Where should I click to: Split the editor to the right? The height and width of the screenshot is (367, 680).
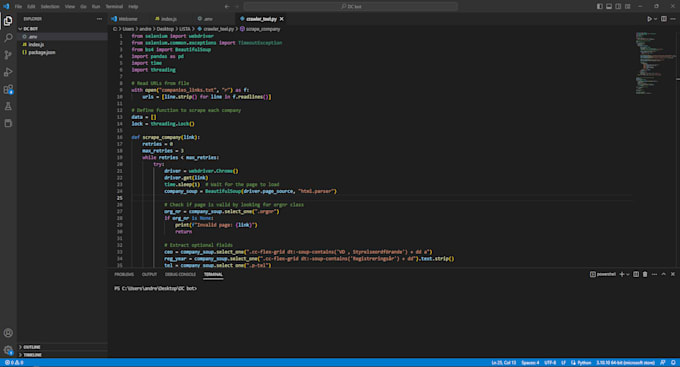664,19
